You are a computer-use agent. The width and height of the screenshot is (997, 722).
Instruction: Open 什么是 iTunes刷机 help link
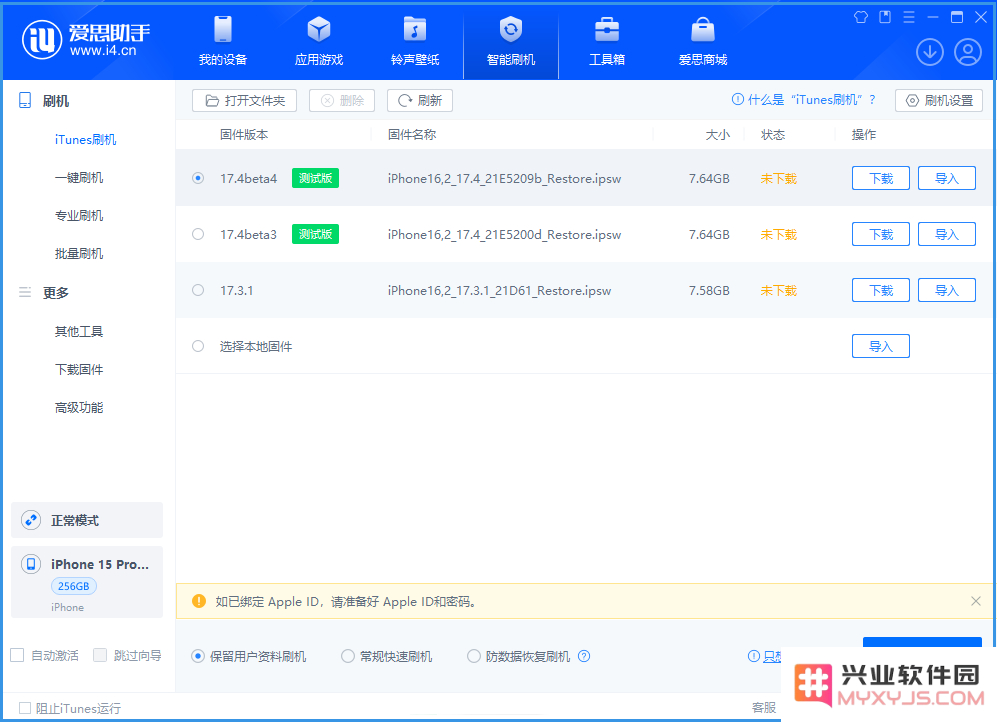(804, 100)
